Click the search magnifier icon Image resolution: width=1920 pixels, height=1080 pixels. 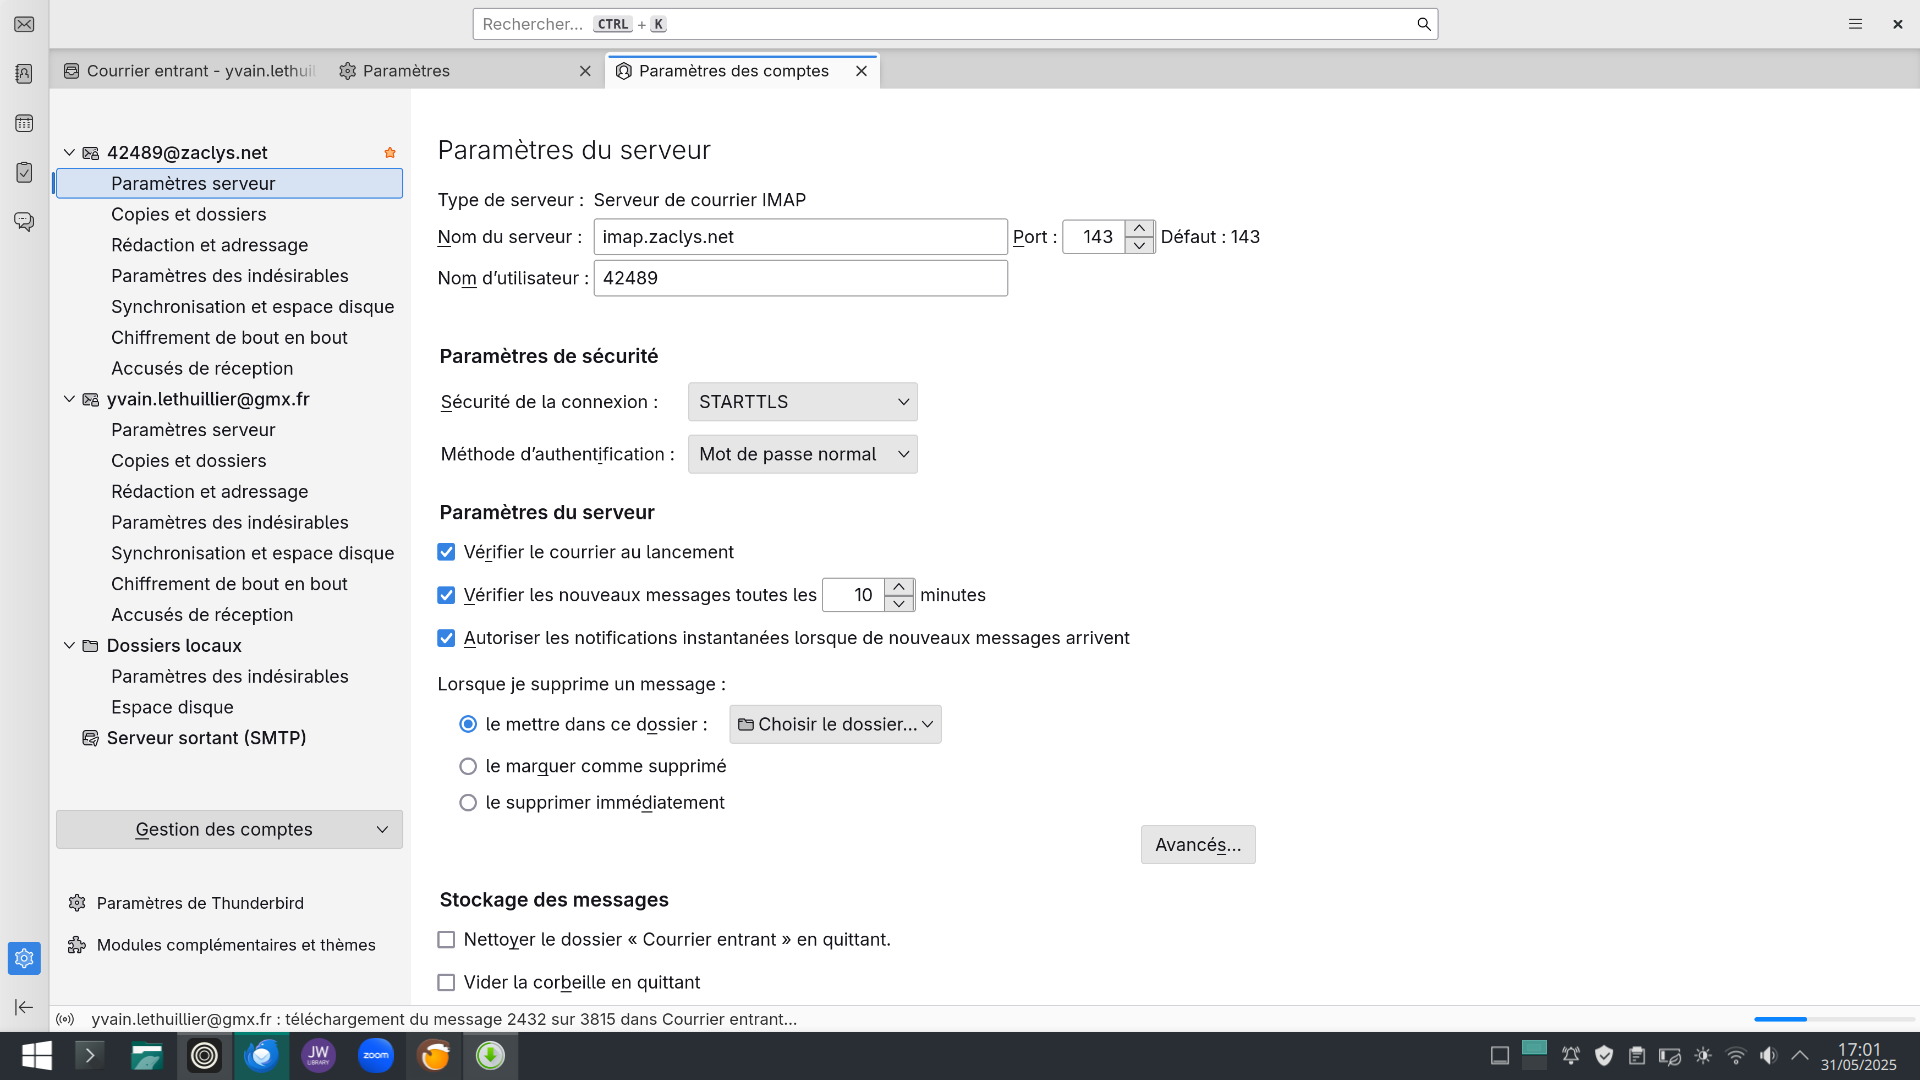coord(1423,24)
